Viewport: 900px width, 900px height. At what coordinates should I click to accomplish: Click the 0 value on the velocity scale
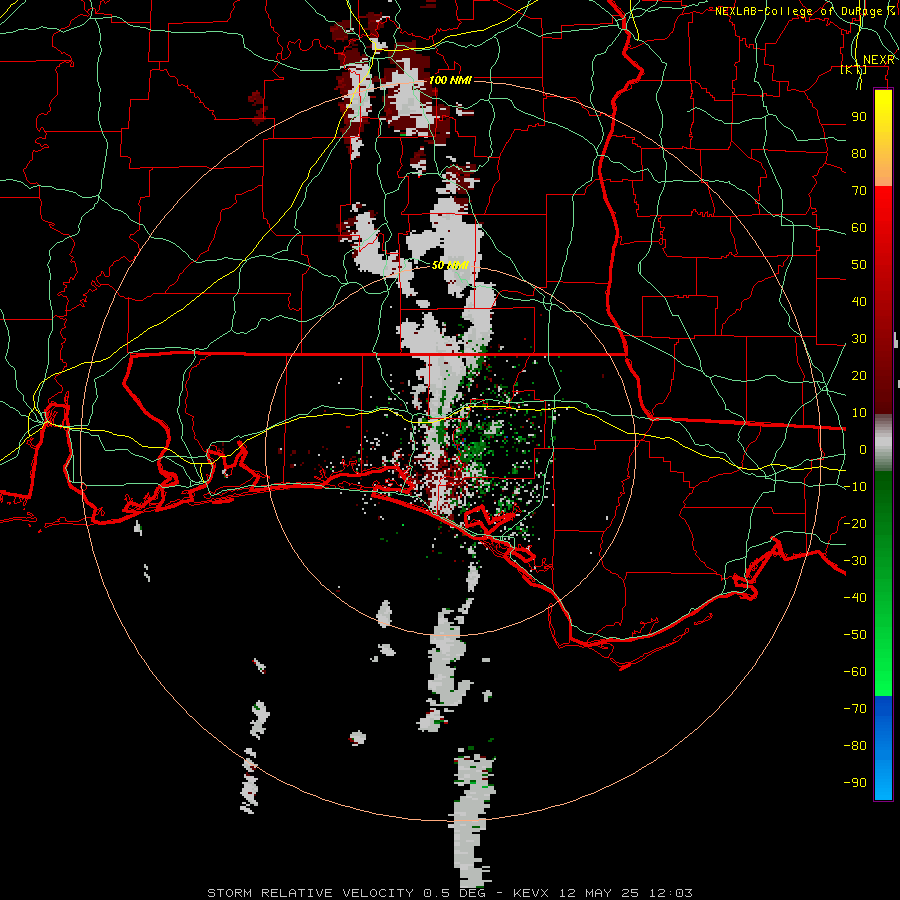tap(863, 450)
